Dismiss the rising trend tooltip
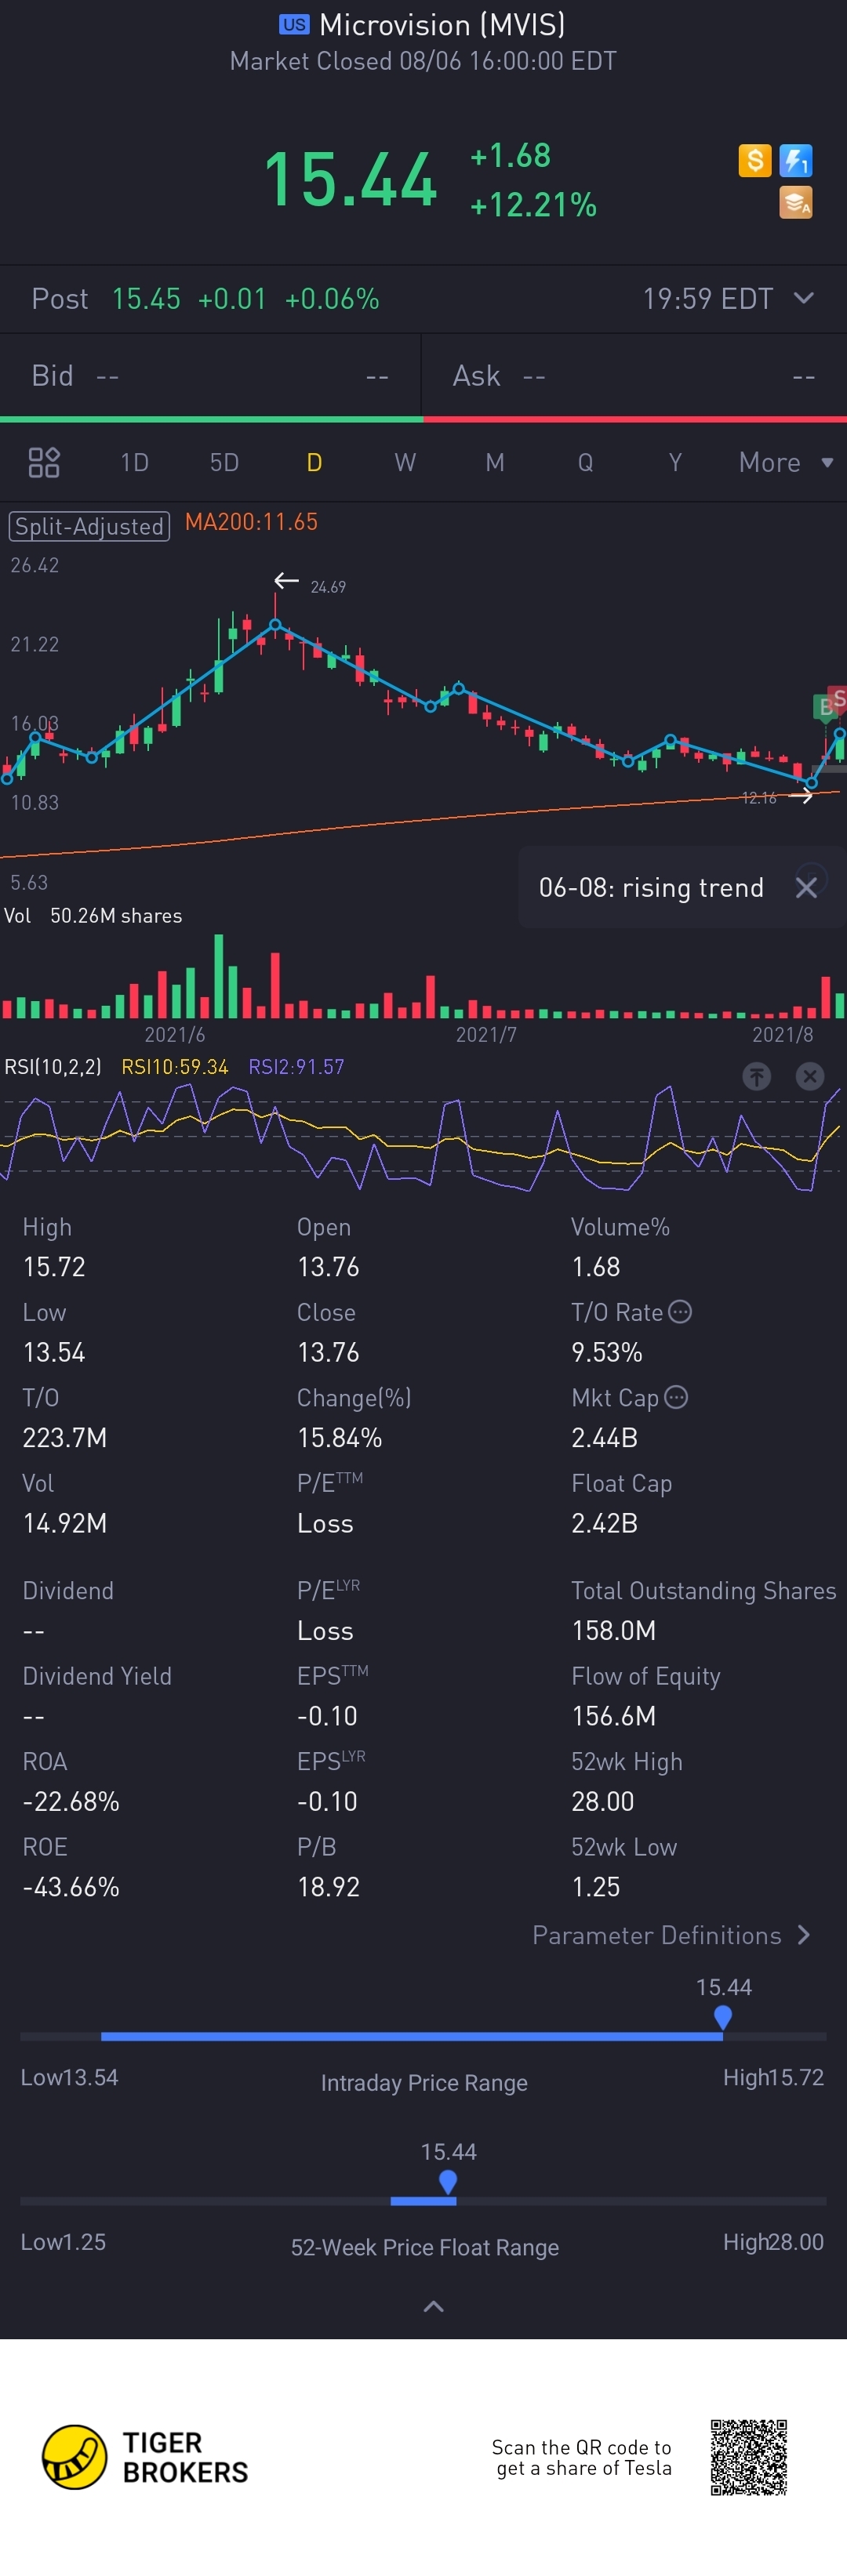Screen dimensions: 847x2576 pyautogui.click(x=806, y=887)
